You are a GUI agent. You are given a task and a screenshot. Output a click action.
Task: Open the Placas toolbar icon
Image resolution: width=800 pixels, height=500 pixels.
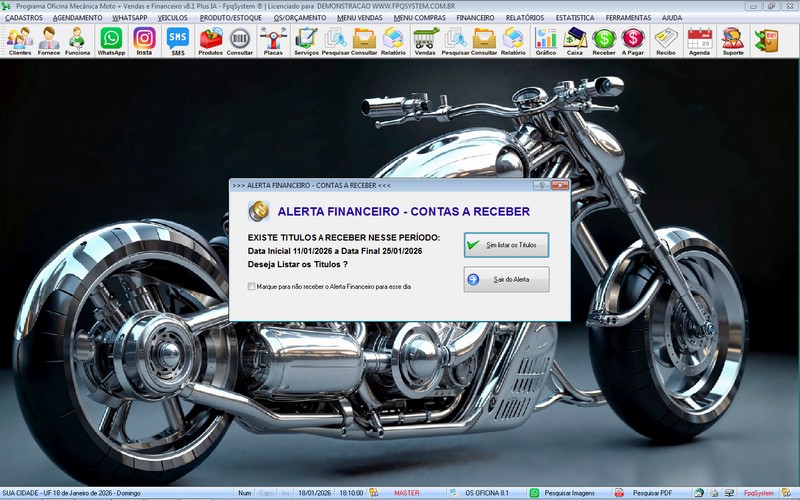272,41
